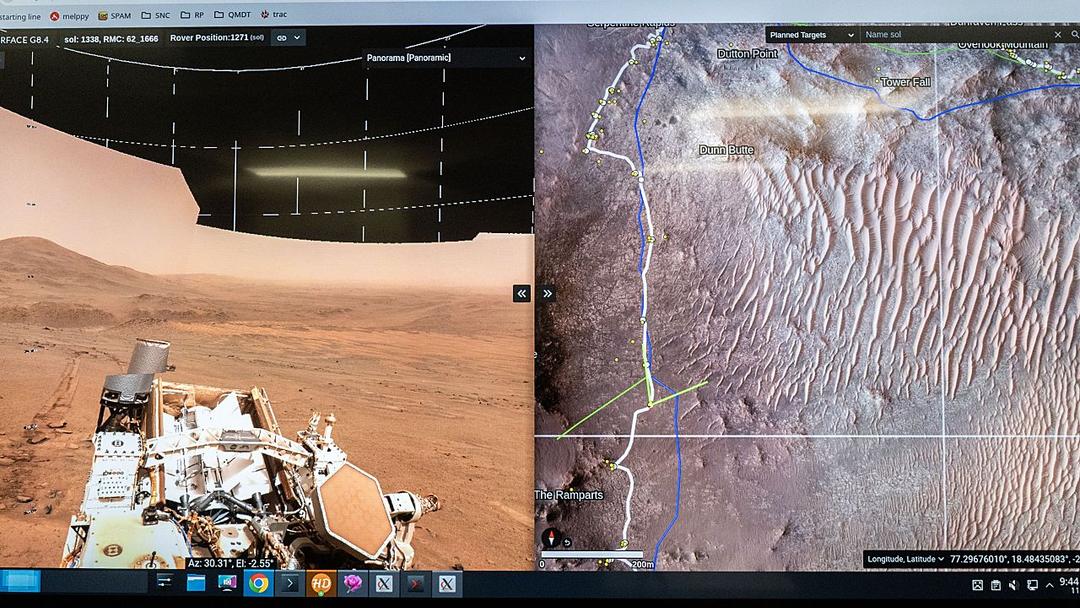
Task: Open the SNC bookmark folder
Action: coord(156,14)
